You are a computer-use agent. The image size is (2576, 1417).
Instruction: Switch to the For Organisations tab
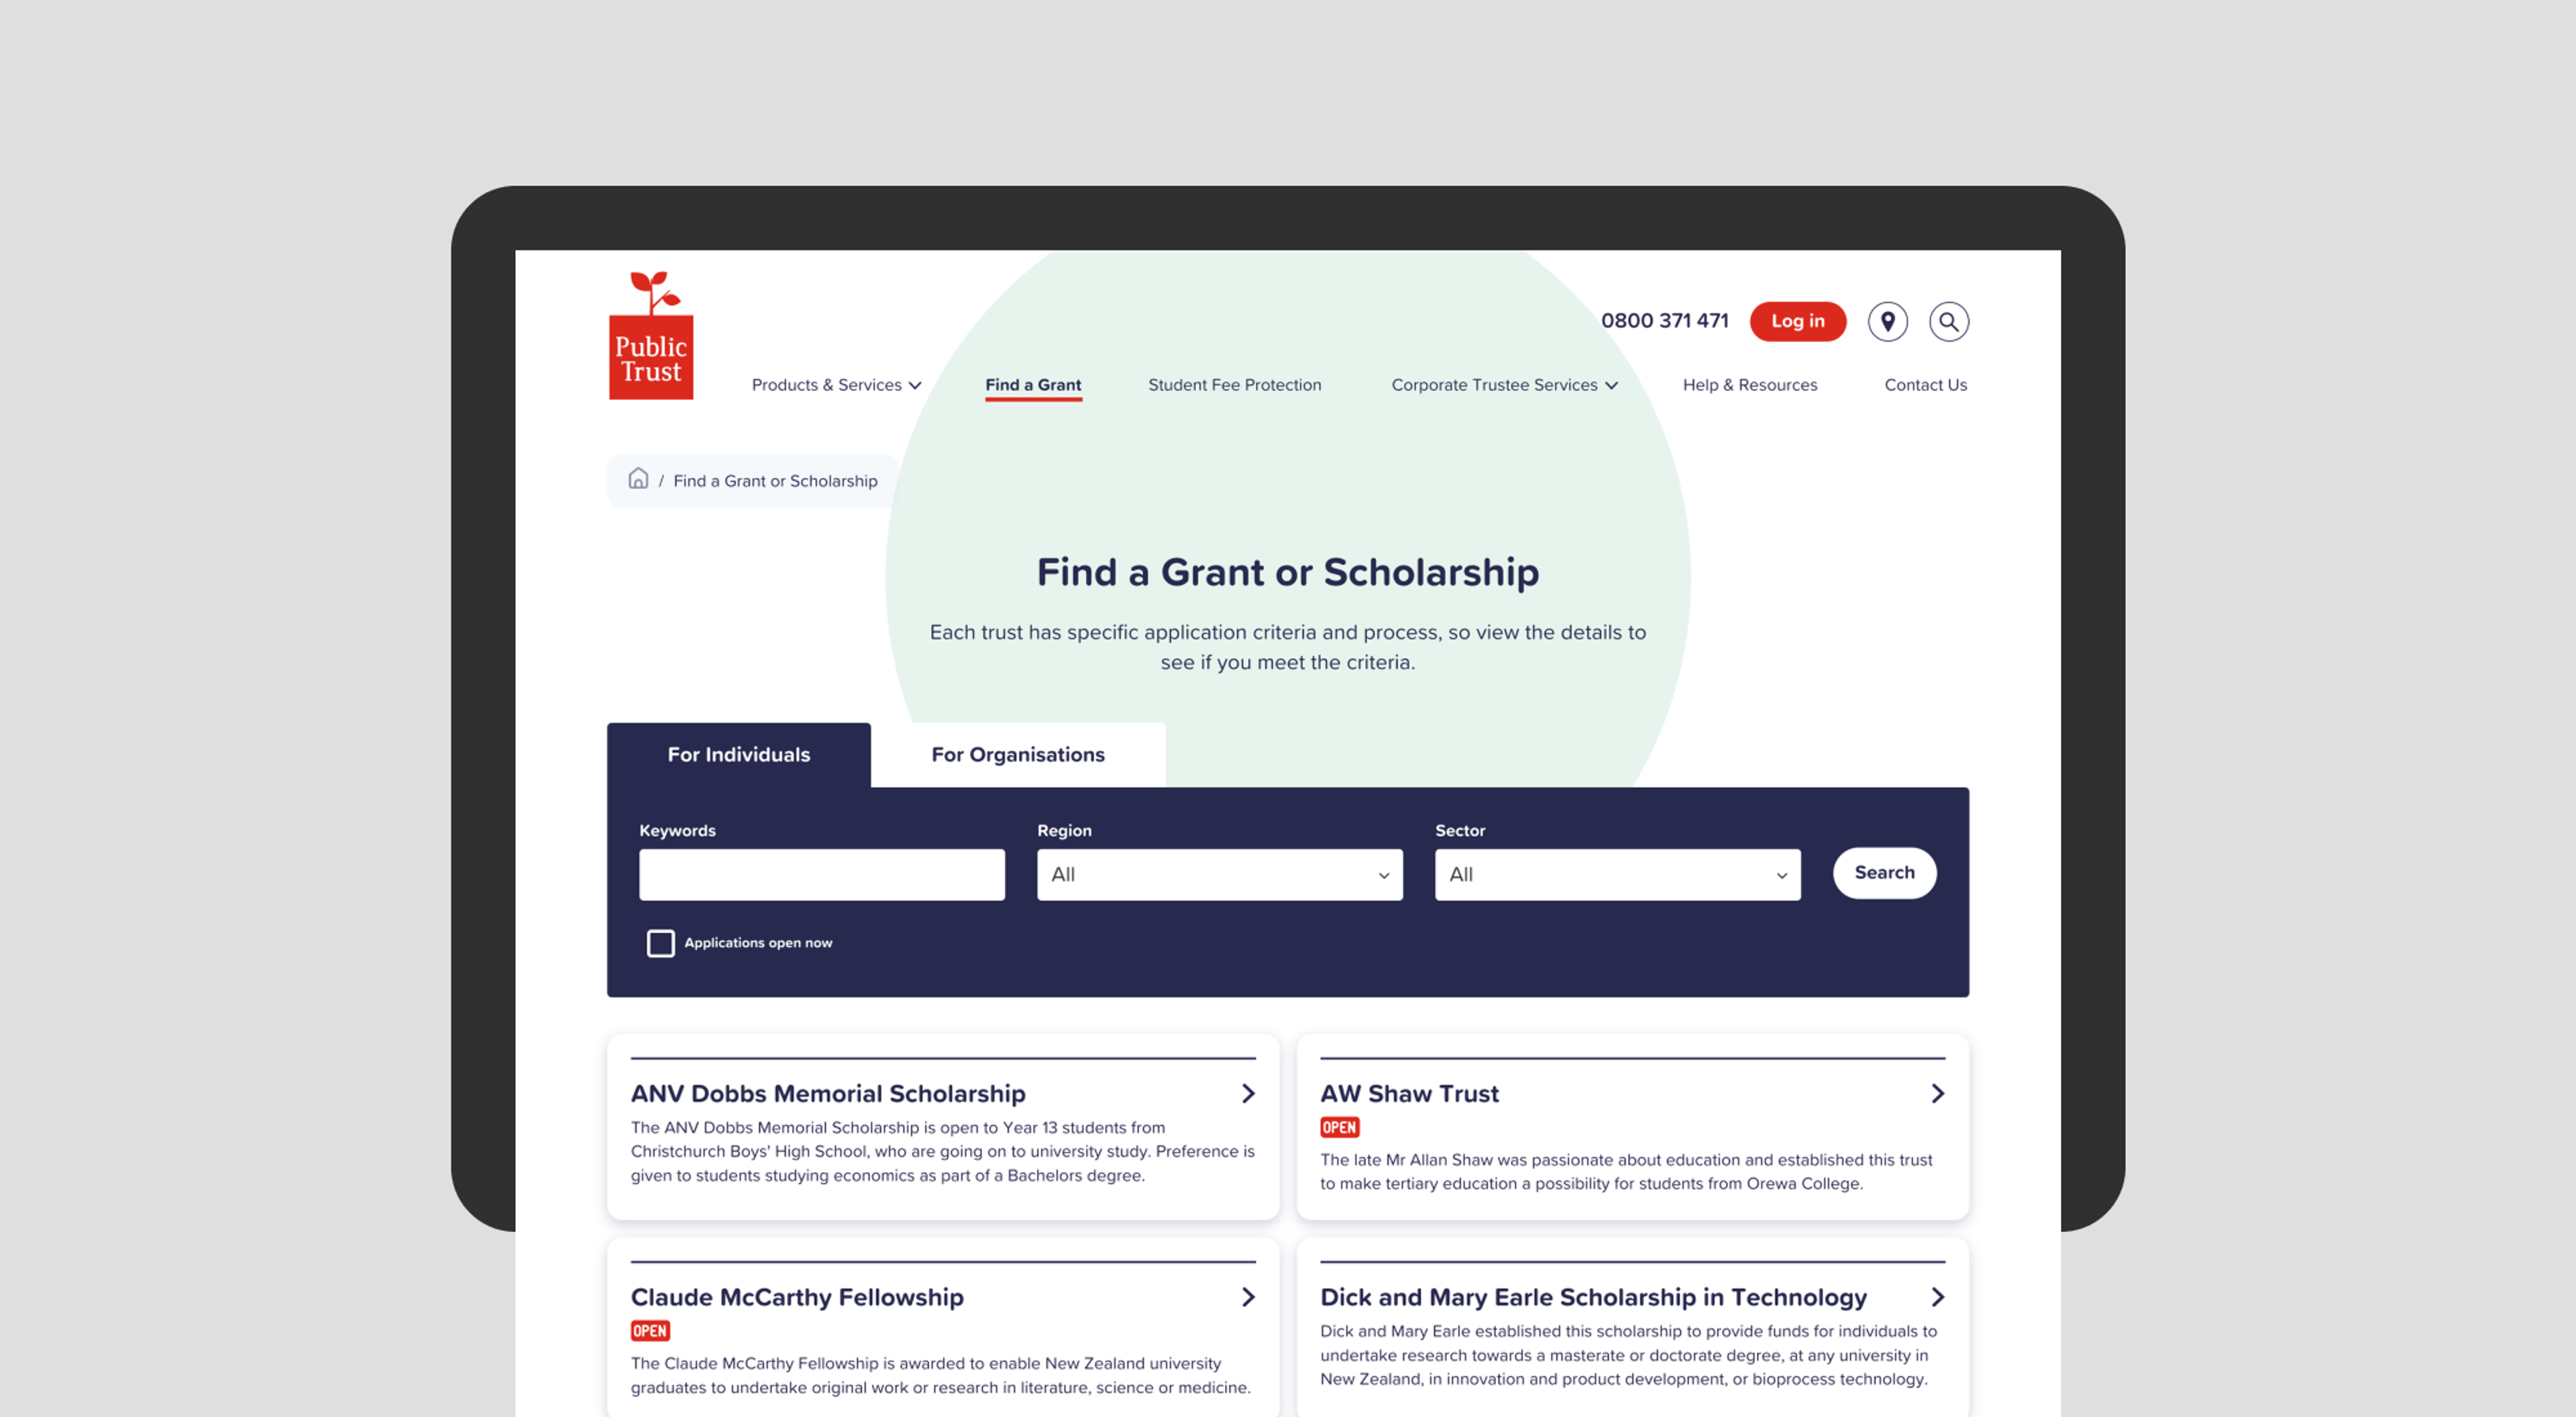(1017, 754)
